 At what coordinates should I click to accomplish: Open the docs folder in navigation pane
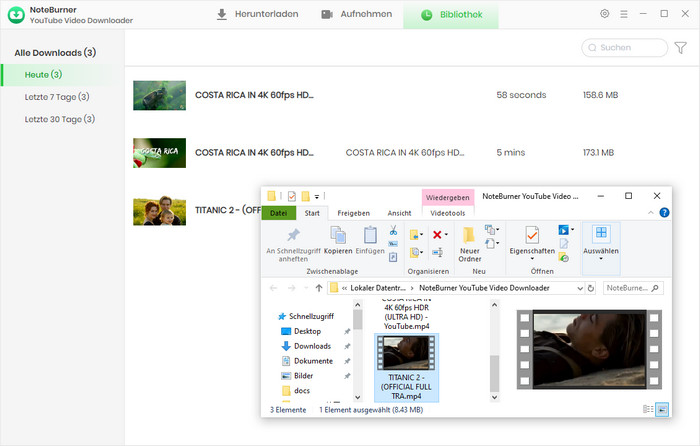(x=296, y=390)
